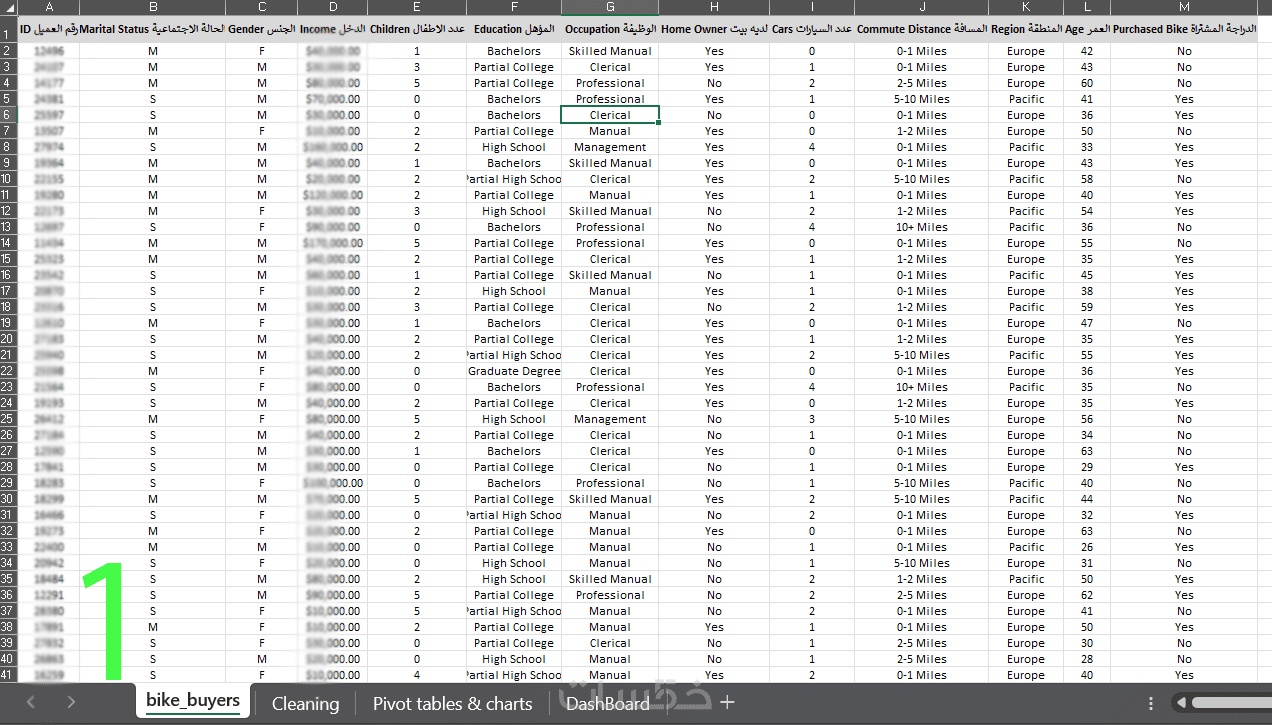The width and height of the screenshot is (1272, 725).
Task: Select the age 26 cell in row 33
Action: [1087, 547]
